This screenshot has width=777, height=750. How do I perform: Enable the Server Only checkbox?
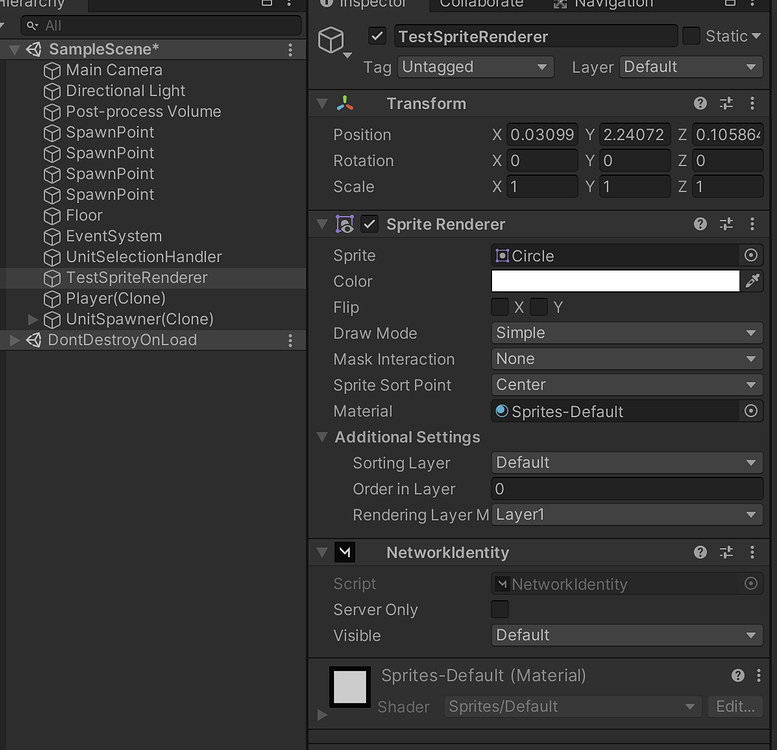pyautogui.click(x=500, y=609)
